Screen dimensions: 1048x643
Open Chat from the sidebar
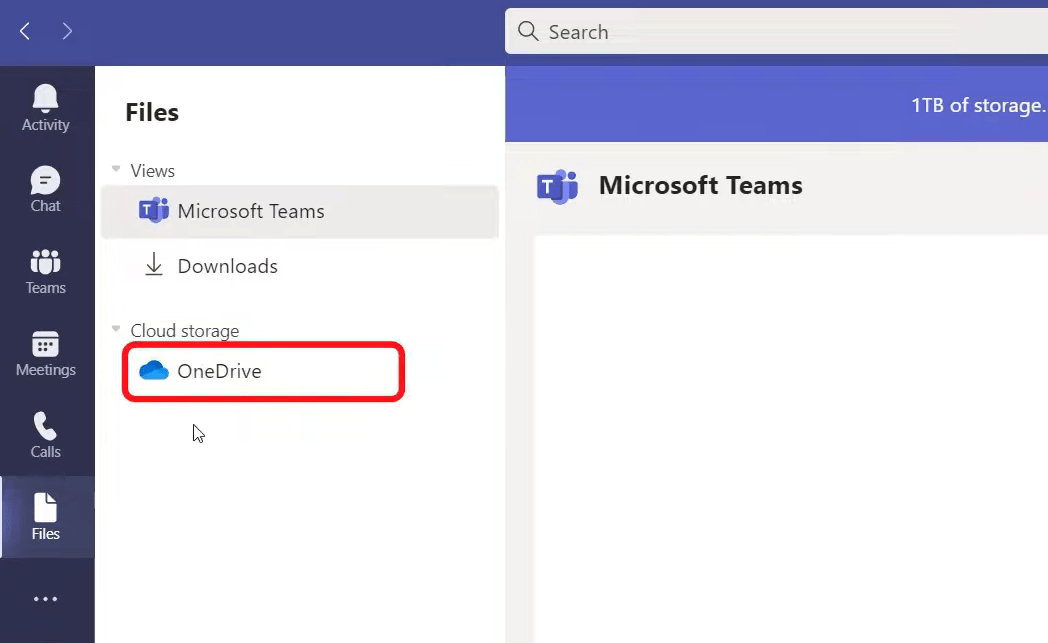coord(45,189)
